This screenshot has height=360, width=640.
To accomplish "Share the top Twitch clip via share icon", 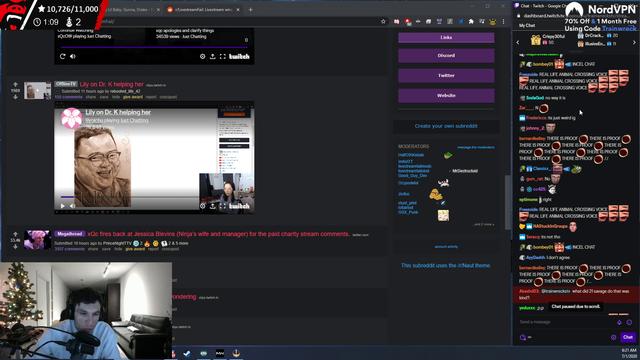I will pos(213,56).
